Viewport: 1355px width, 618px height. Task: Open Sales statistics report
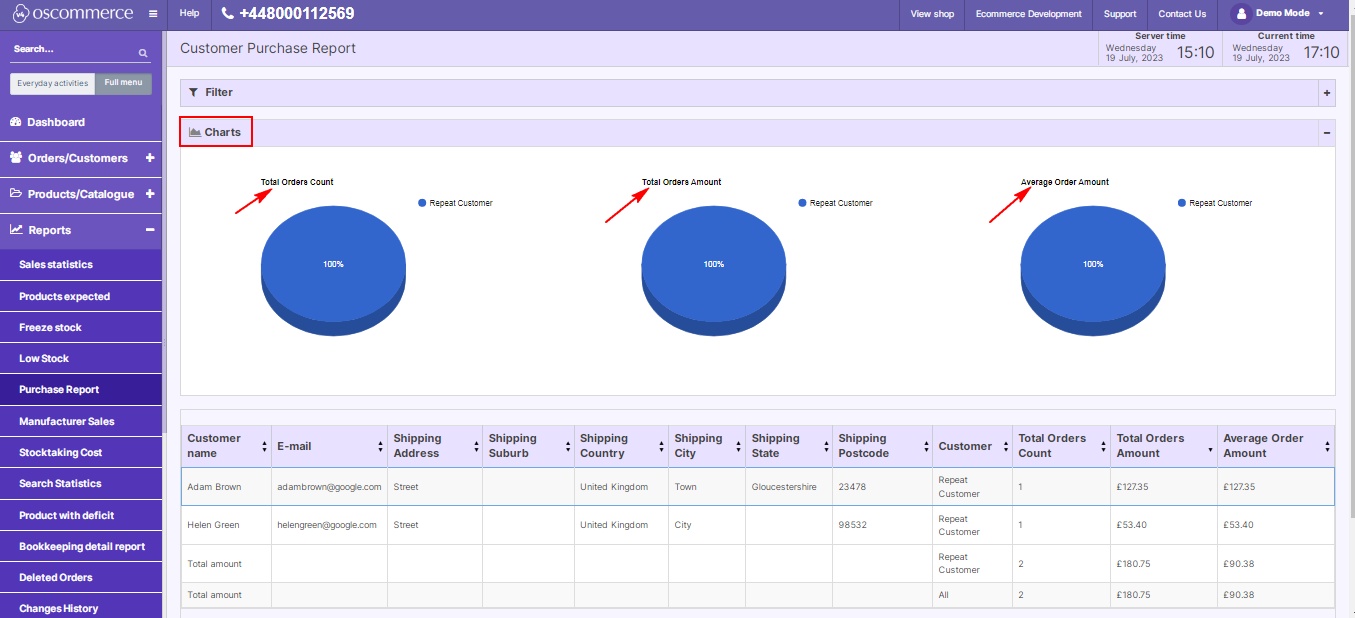point(80,265)
